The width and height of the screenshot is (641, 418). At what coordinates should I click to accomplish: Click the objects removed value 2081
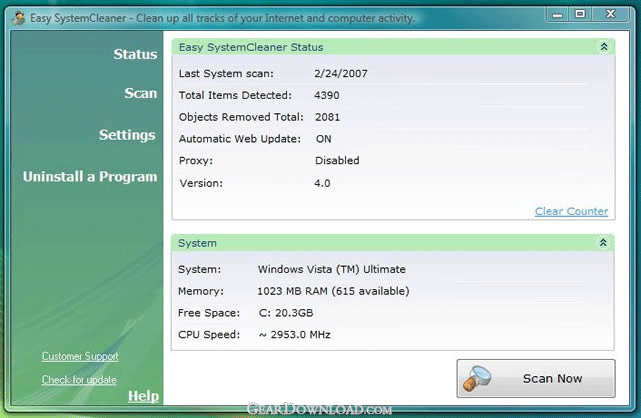click(x=327, y=117)
